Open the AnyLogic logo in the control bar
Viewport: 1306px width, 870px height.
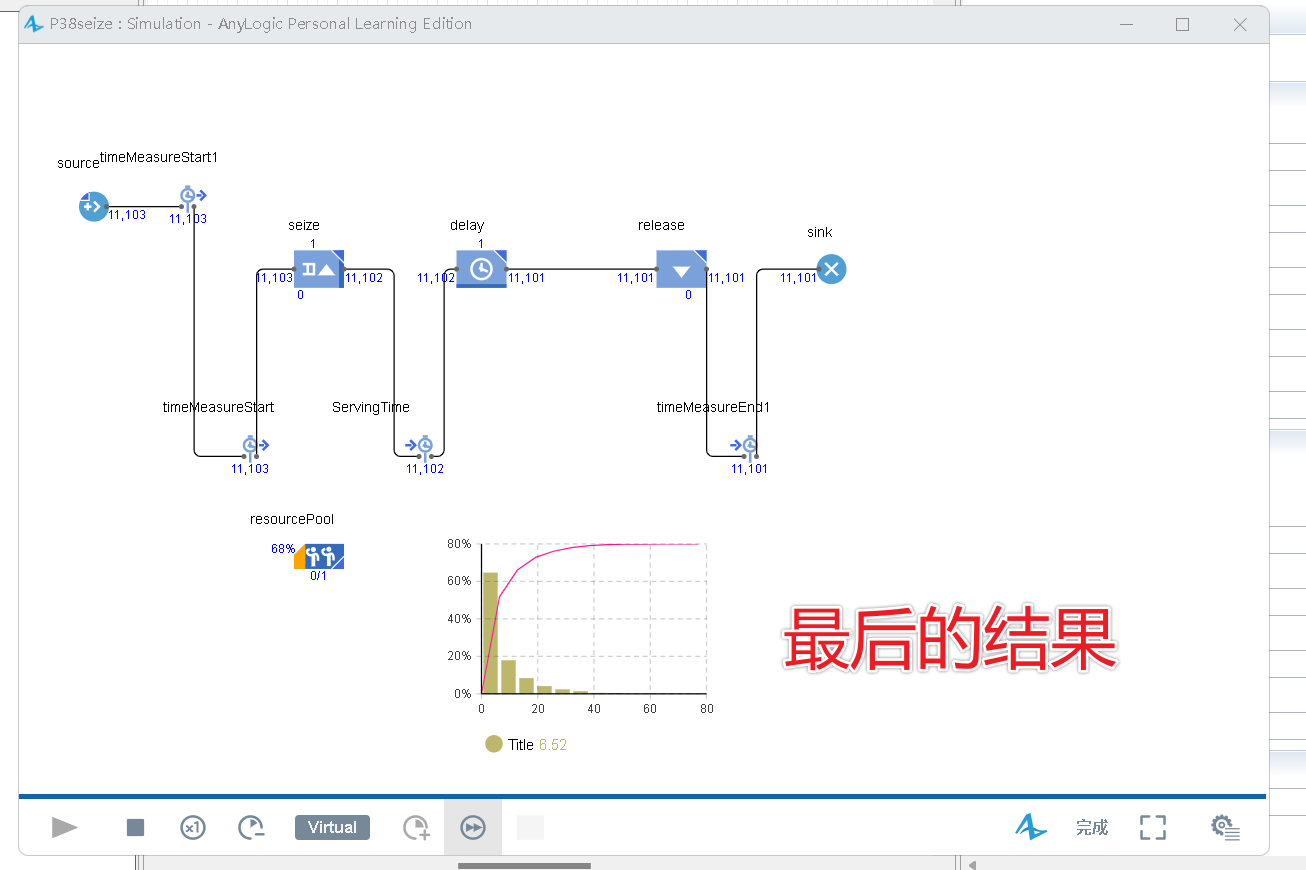tap(1031, 827)
